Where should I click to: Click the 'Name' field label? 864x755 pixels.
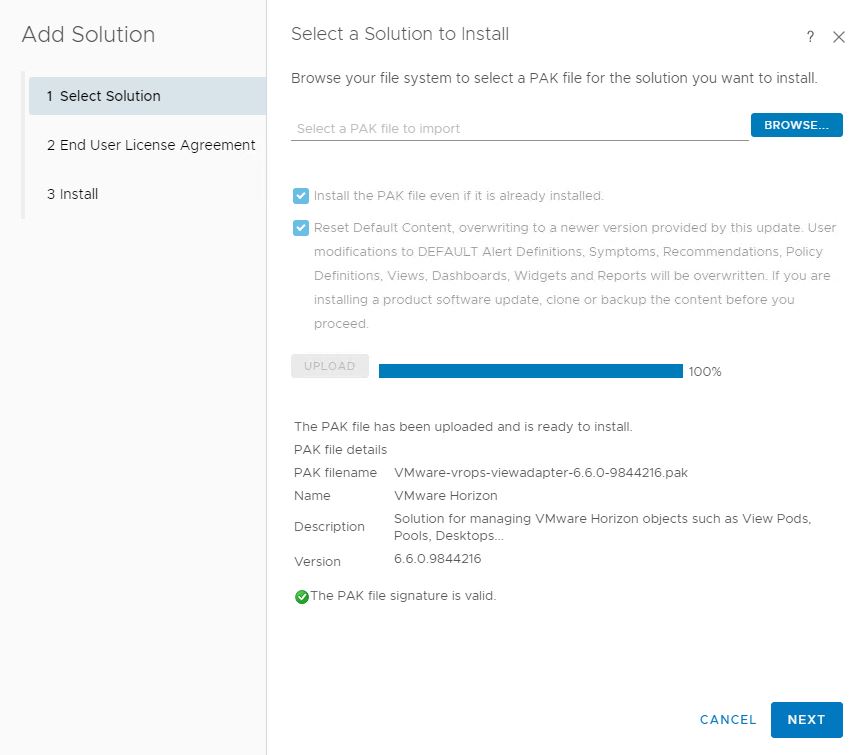312,495
